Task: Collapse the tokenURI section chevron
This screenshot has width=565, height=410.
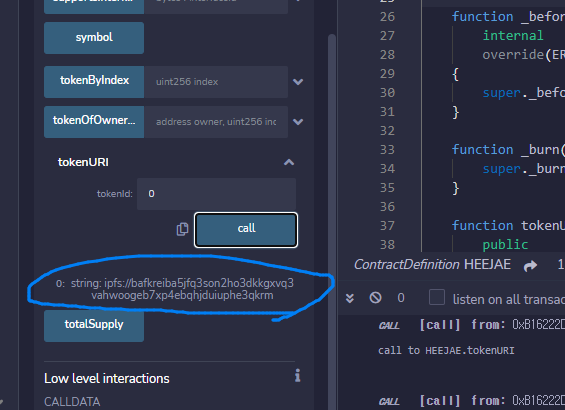Action: pyautogui.click(x=289, y=162)
